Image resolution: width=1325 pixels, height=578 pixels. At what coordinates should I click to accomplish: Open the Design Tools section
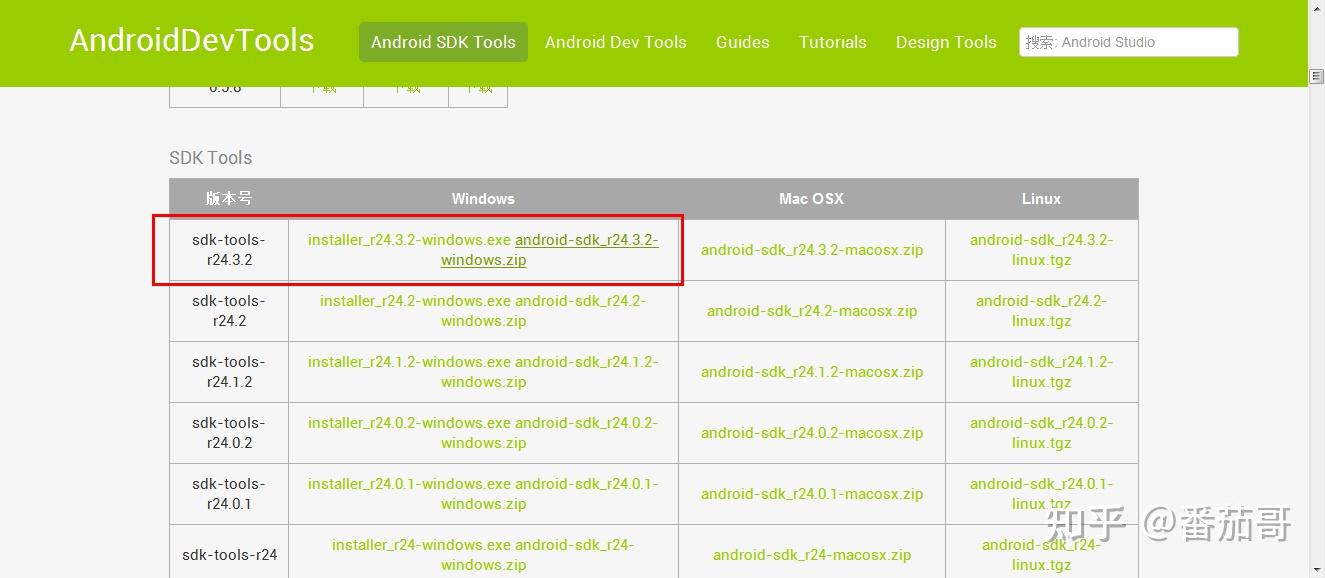pyautogui.click(x=945, y=42)
